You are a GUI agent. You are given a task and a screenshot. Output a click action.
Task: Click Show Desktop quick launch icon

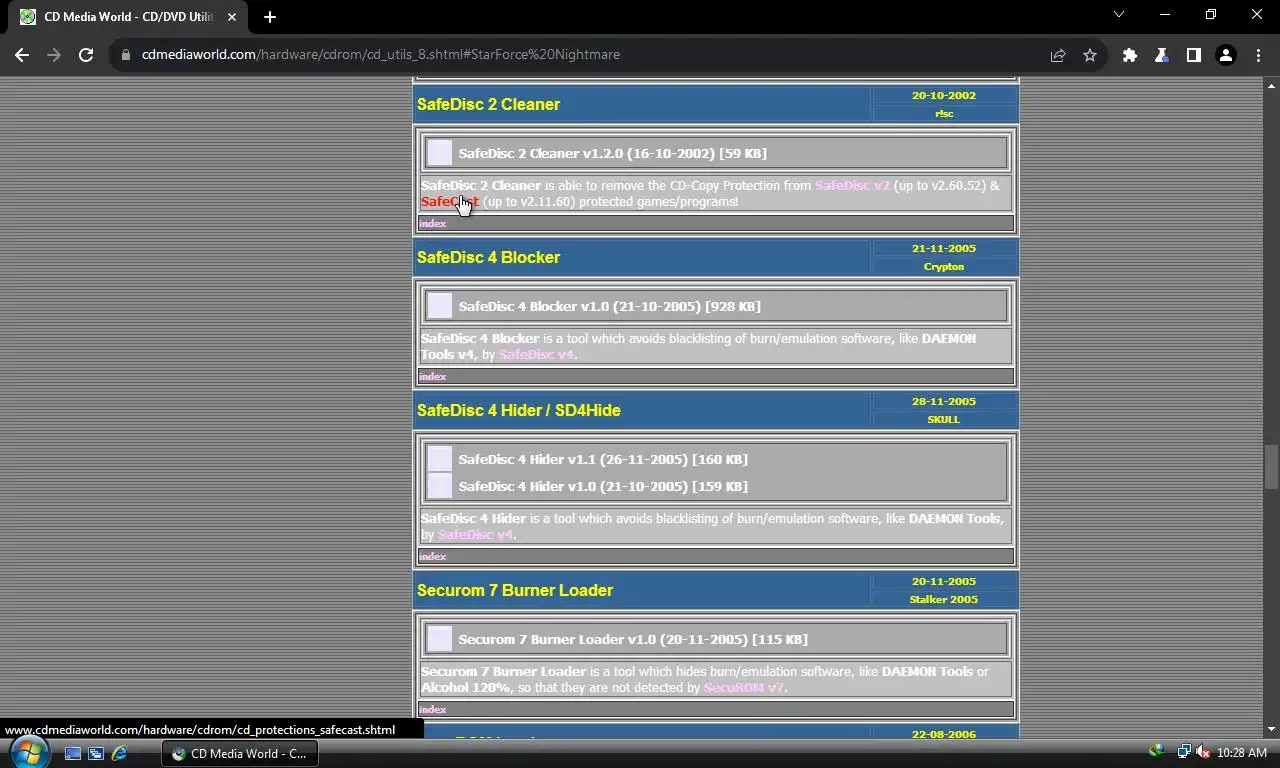point(73,753)
